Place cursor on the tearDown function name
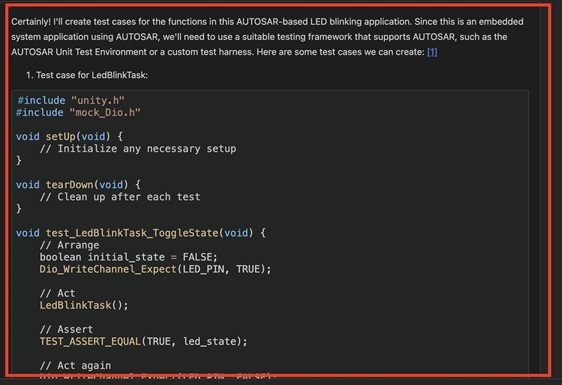Screen dimensions: 562x385 (70, 185)
